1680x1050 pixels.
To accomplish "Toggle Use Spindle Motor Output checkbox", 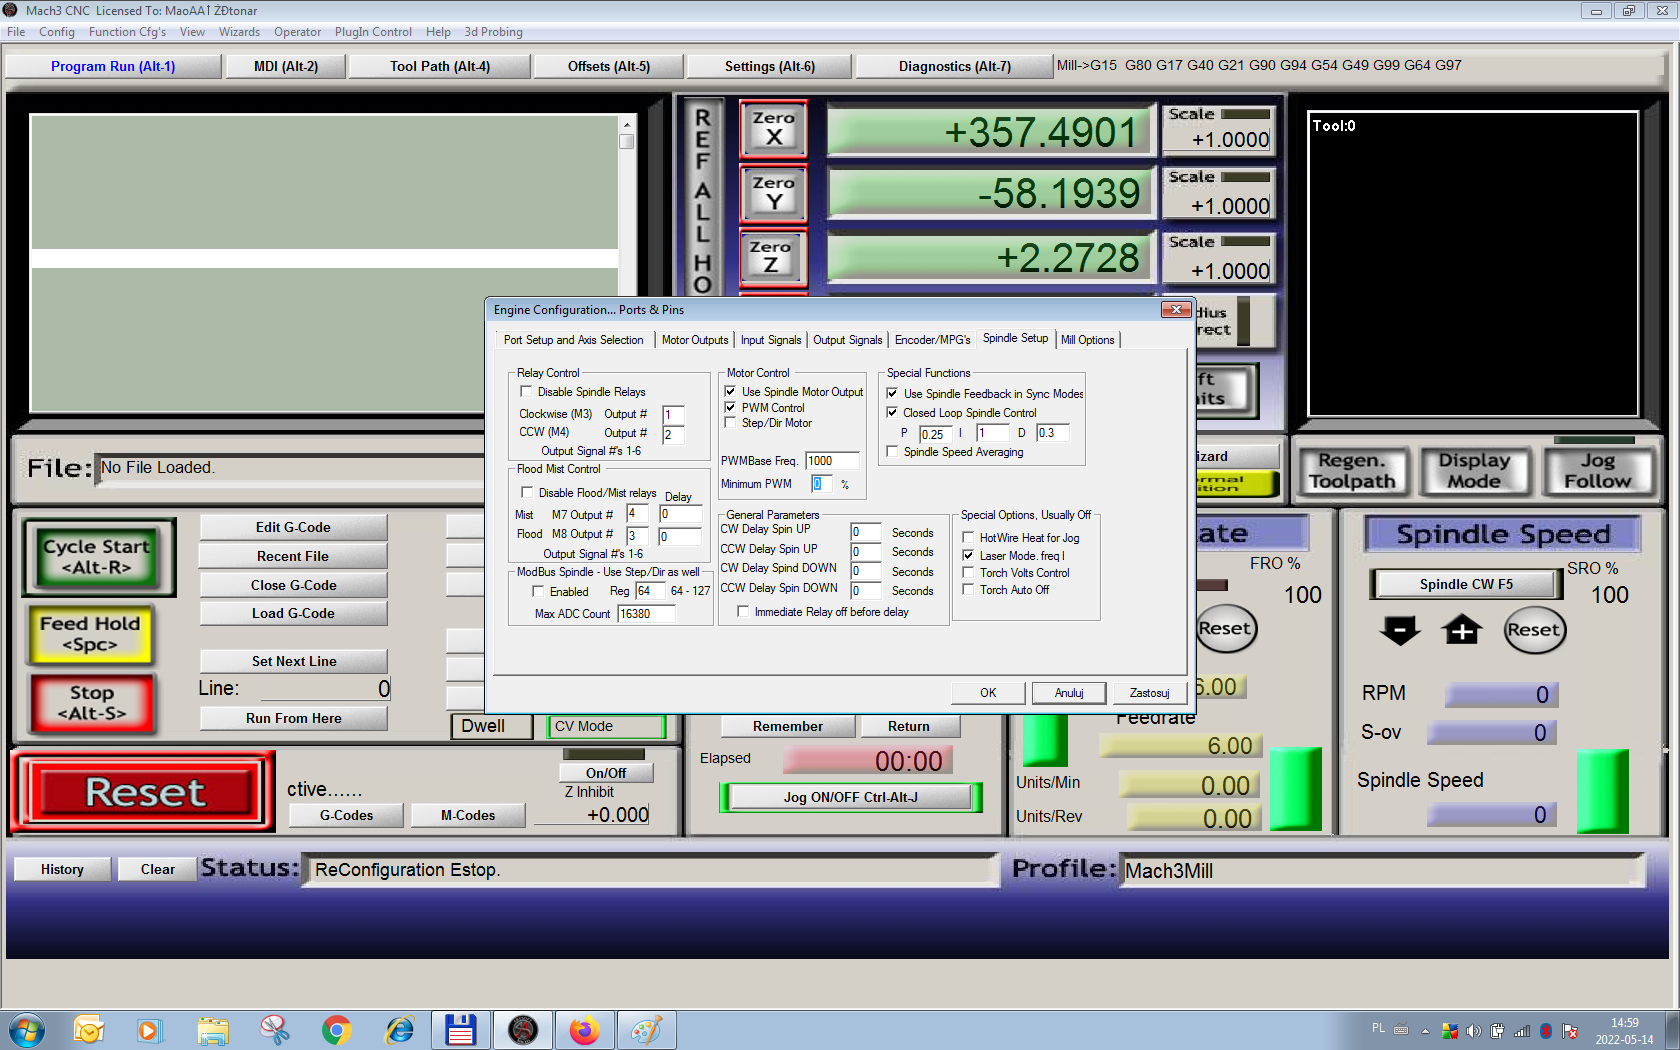I will coord(730,392).
